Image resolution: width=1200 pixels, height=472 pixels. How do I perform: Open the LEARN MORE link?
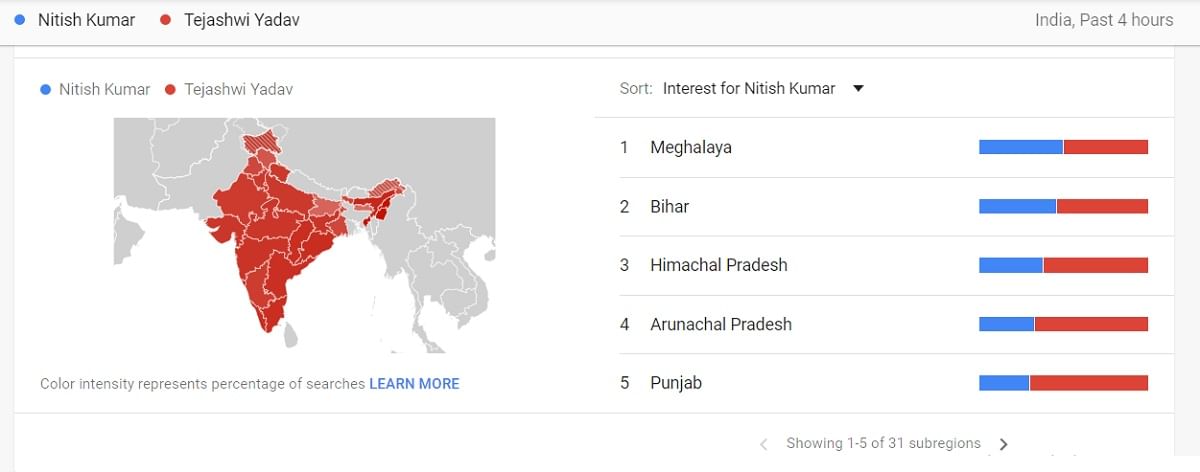click(x=414, y=383)
